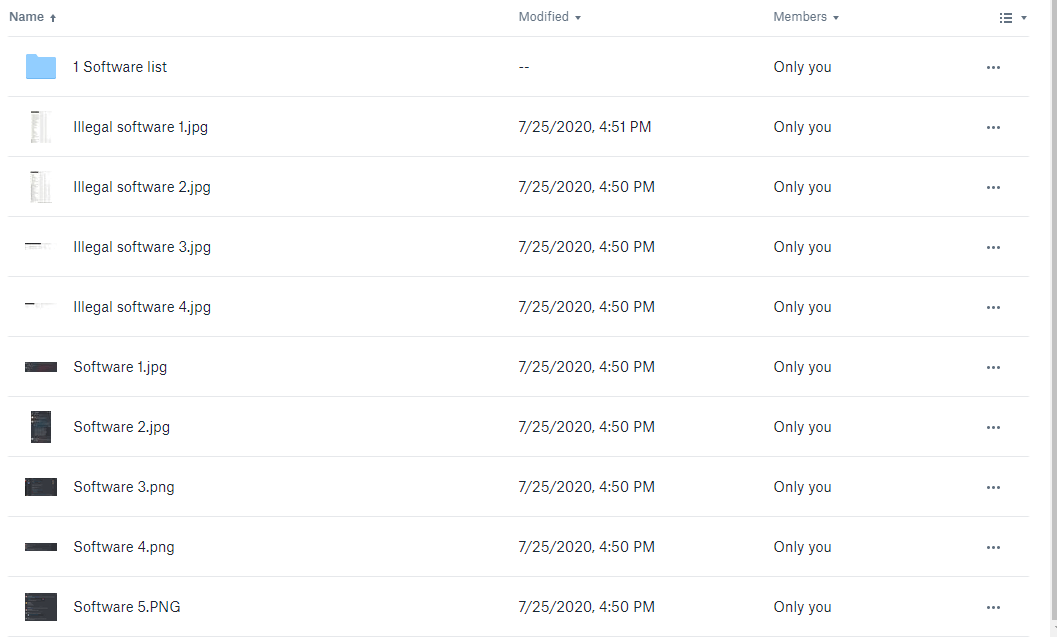Open the Software 4.png file name
1057x637 pixels.
[x=123, y=547]
